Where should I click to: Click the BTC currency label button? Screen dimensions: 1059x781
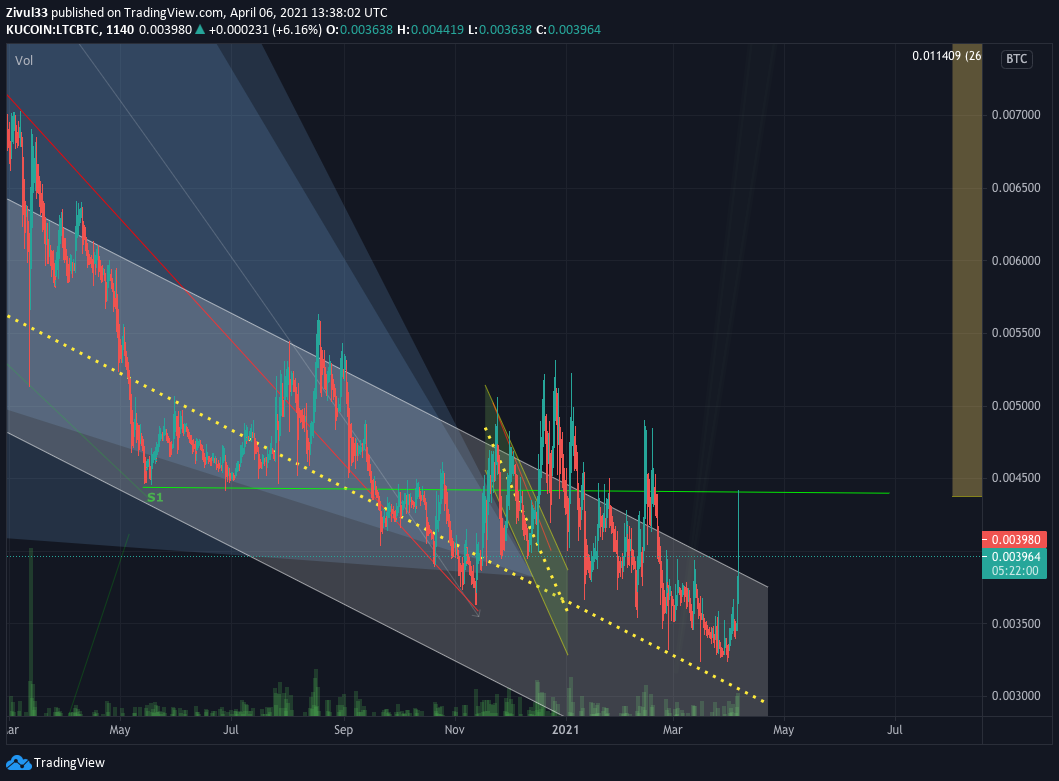(1016, 59)
